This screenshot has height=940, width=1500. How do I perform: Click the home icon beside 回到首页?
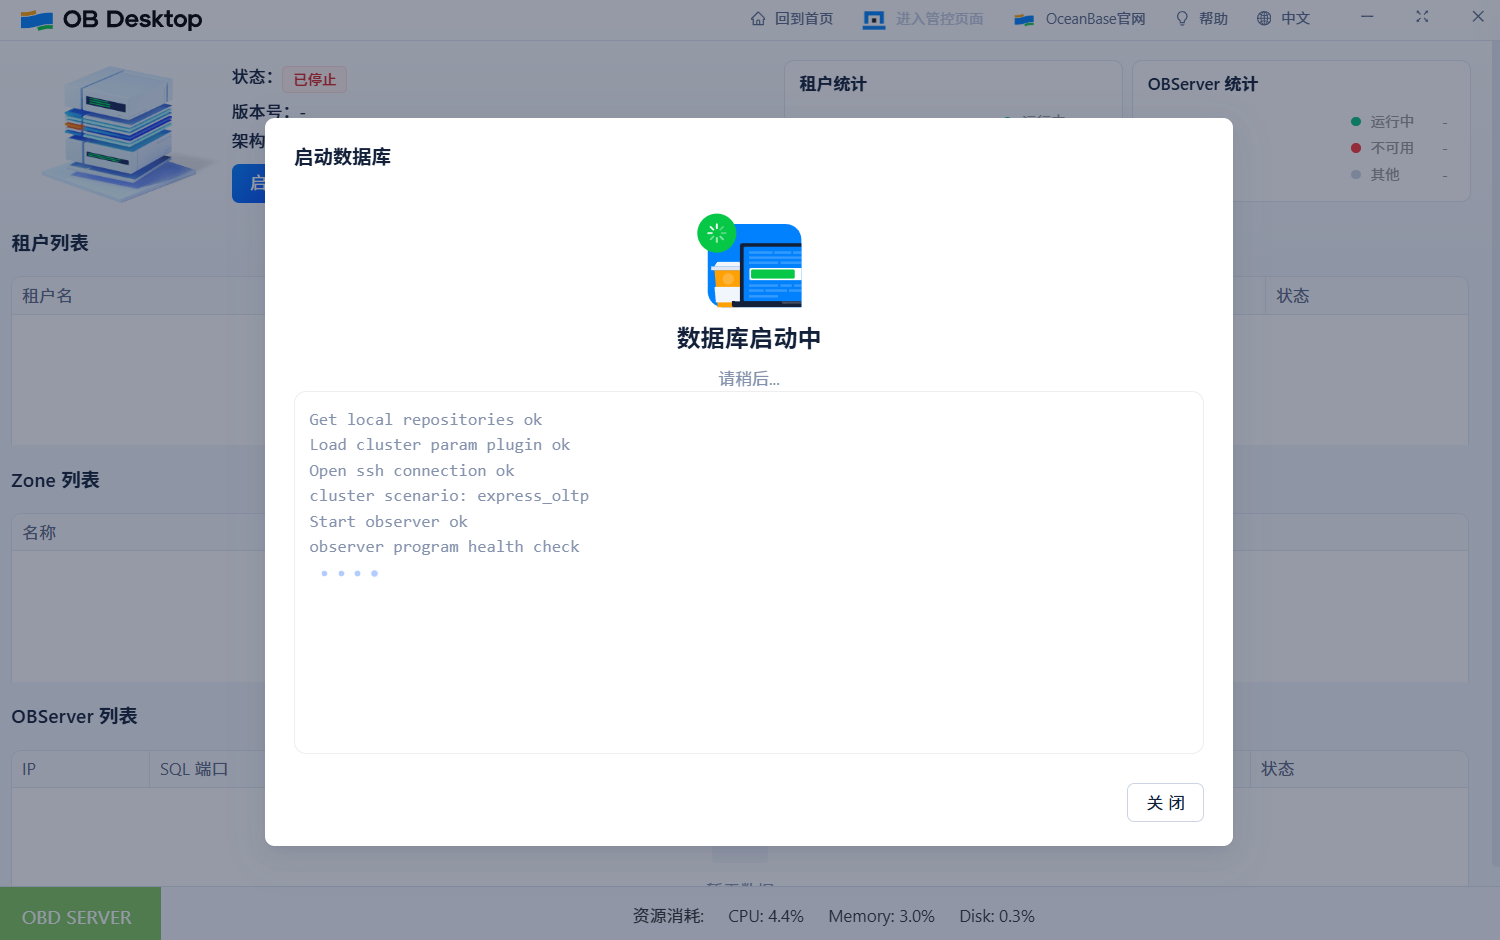click(x=757, y=18)
